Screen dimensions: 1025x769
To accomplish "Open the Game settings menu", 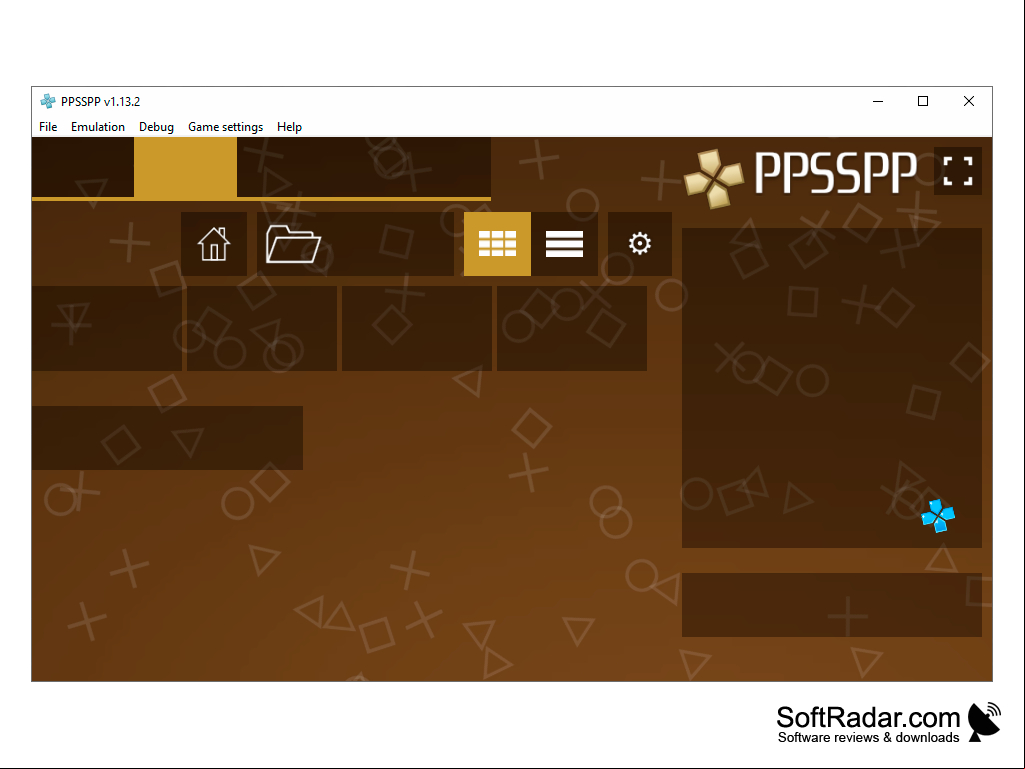I will coord(226,127).
